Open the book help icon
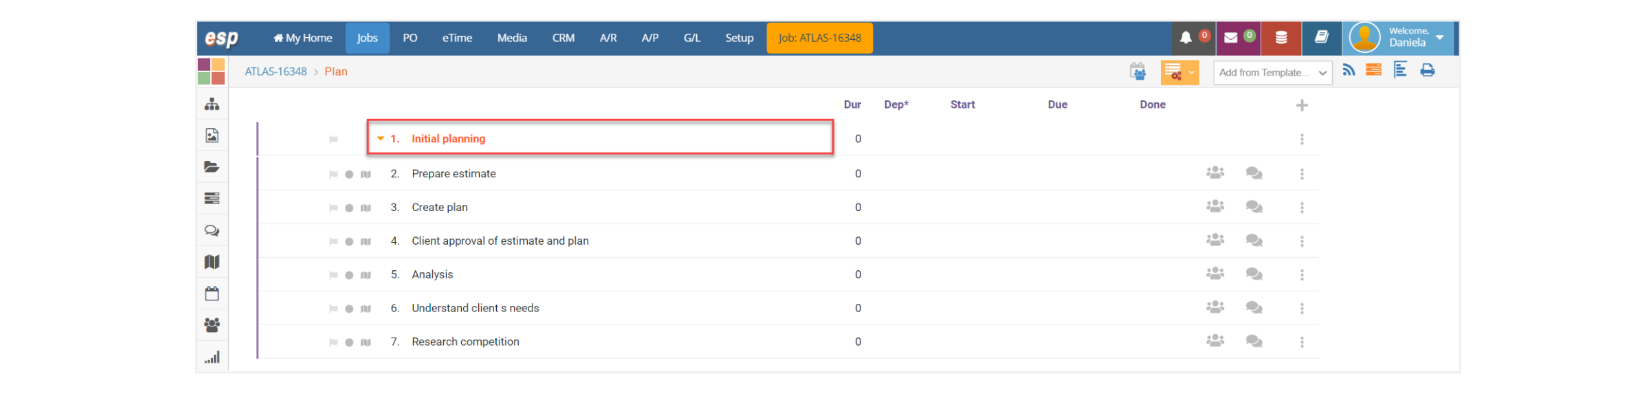Viewport: 1641px width, 402px height. [1321, 37]
